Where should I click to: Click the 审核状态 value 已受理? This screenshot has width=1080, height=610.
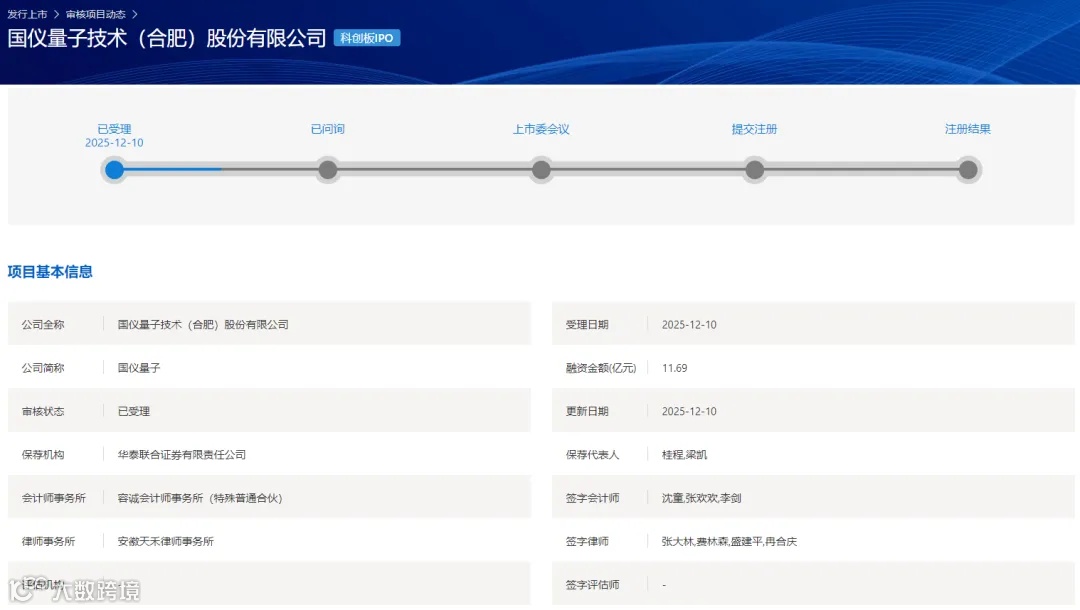click(134, 411)
